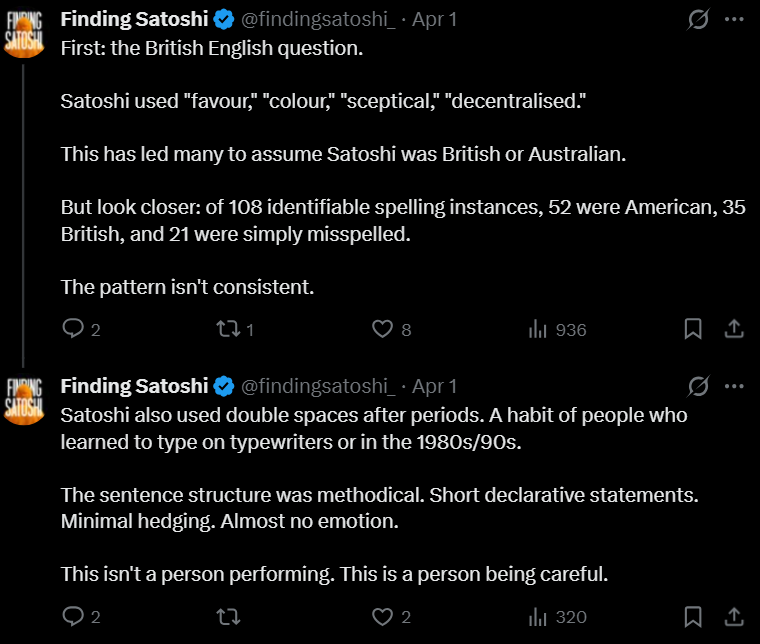Like the British English spelling tweet
The width and height of the screenshot is (760, 644).
click(382, 329)
